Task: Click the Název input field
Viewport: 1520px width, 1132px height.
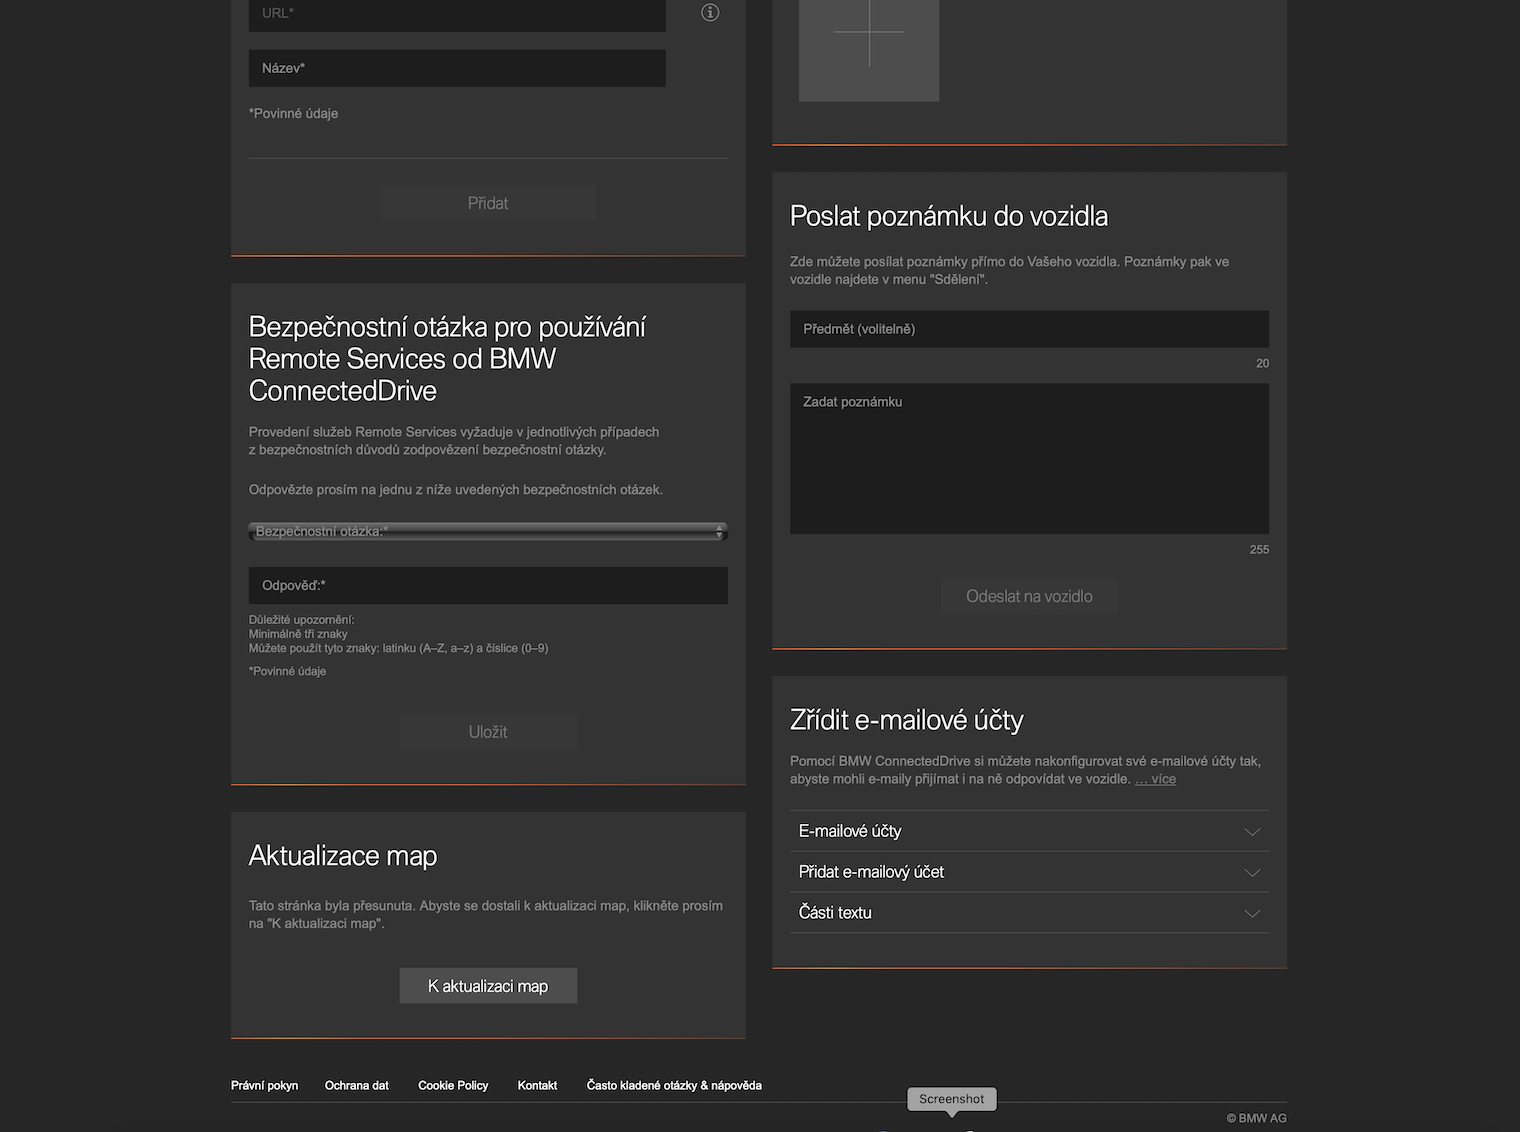Action: 457,68
